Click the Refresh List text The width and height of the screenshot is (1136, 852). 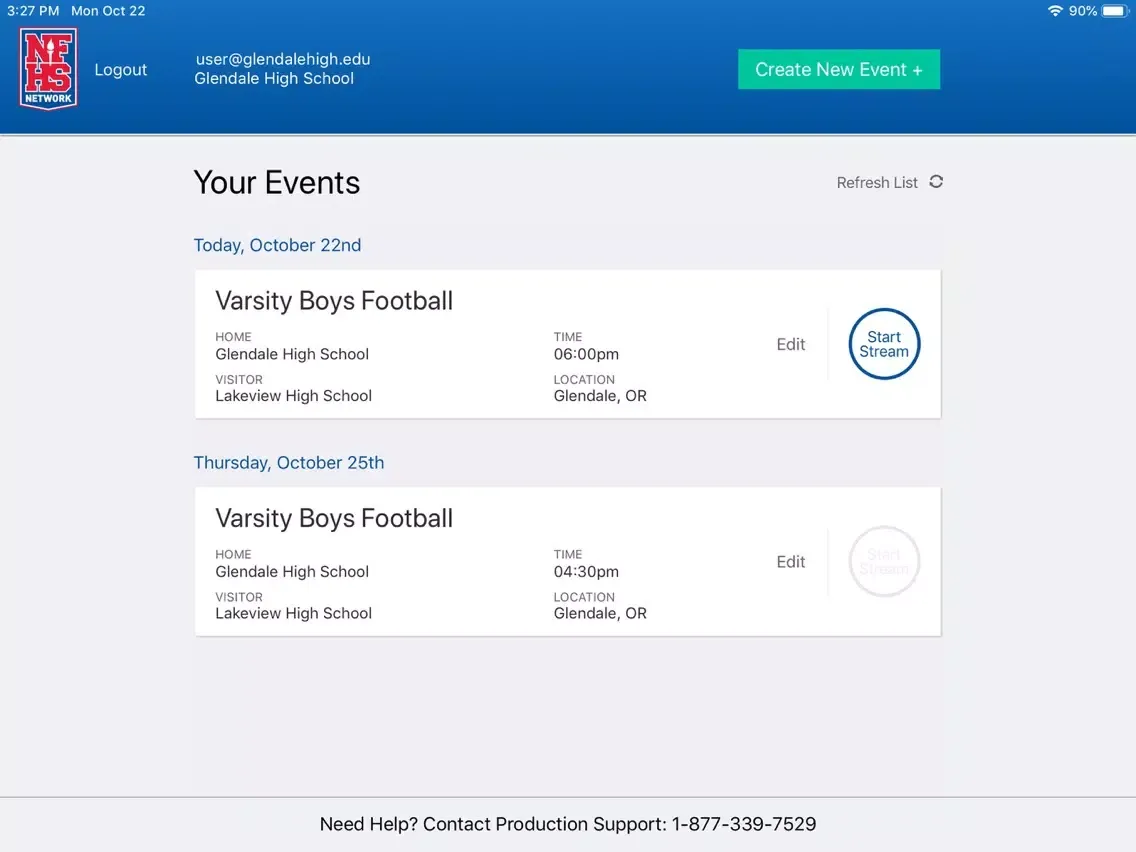(x=877, y=183)
